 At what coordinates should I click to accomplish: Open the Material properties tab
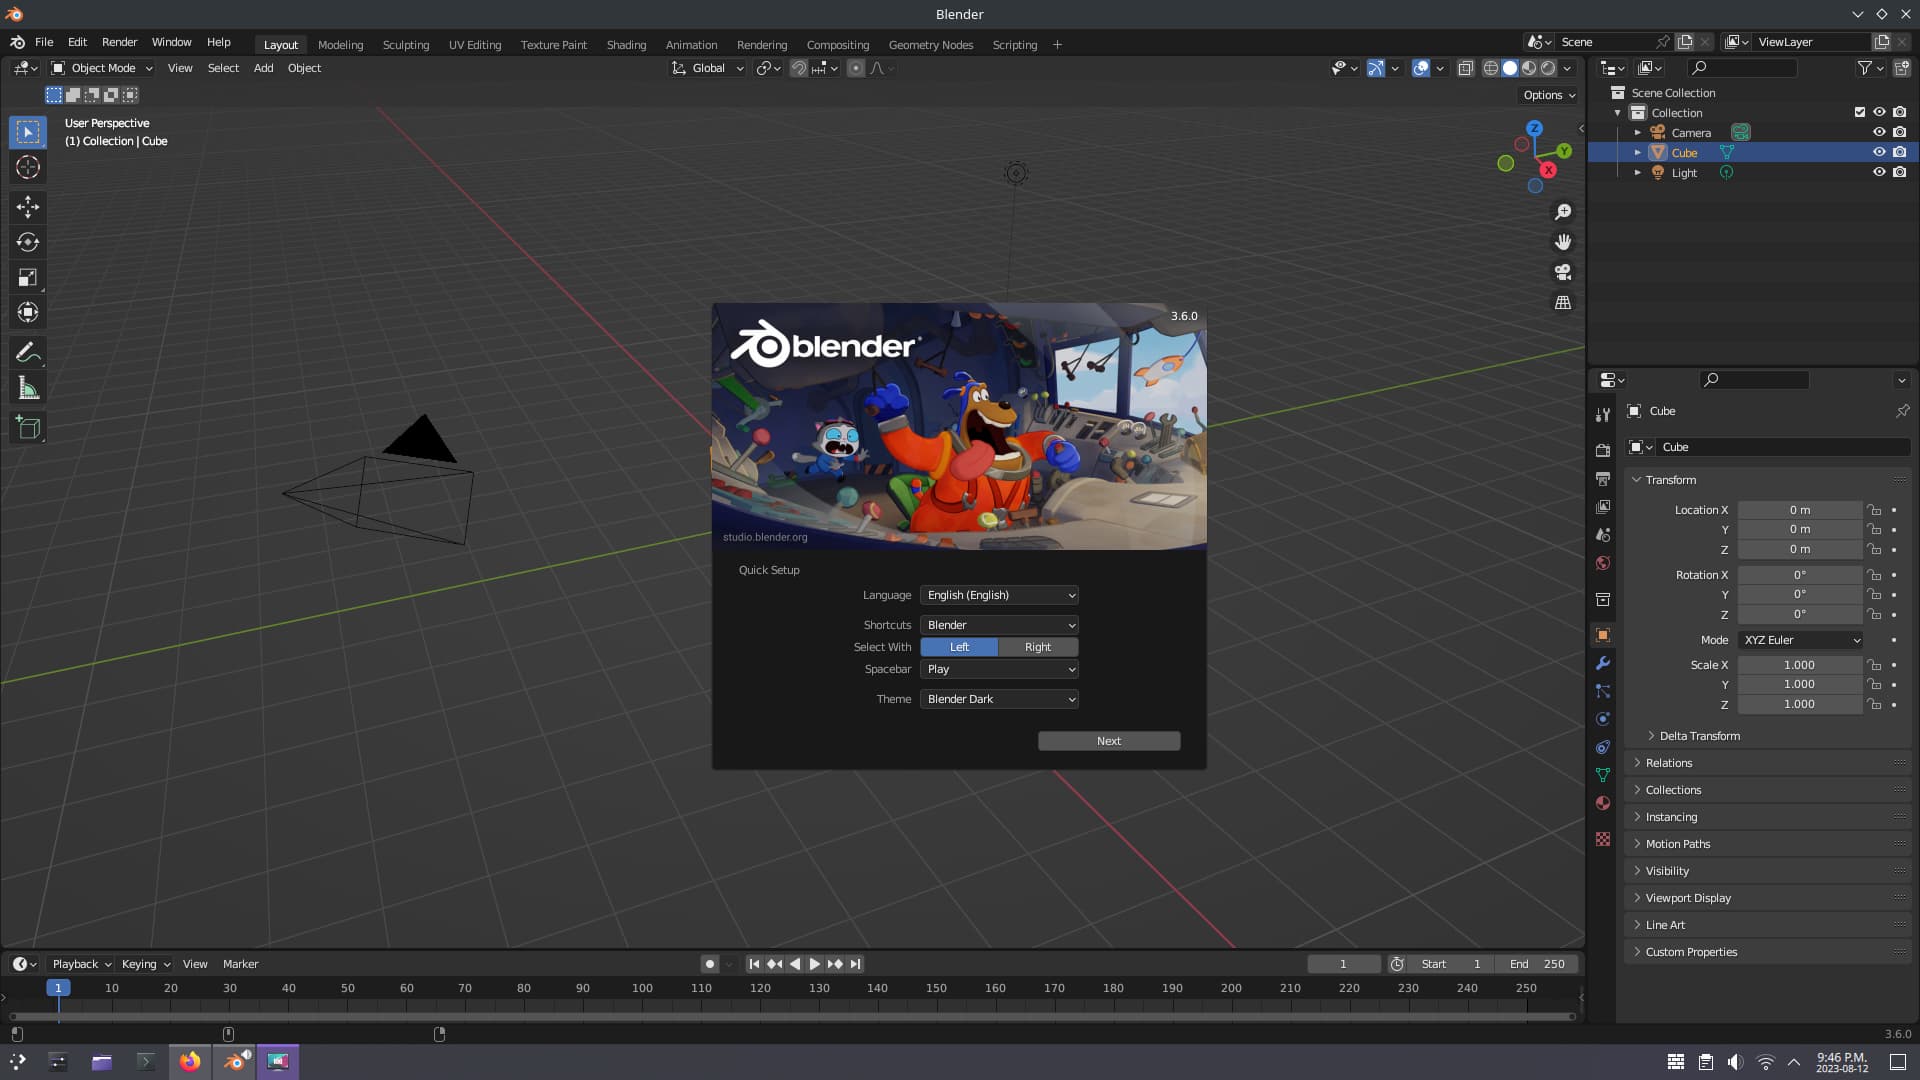[1603, 803]
